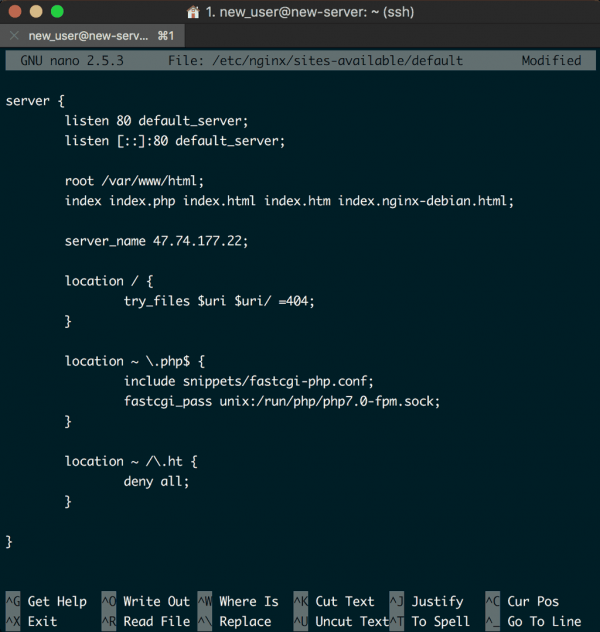Click the 'listen [::]:80 default_server;' line
This screenshot has width=600, height=632.
pyautogui.click(x=175, y=141)
